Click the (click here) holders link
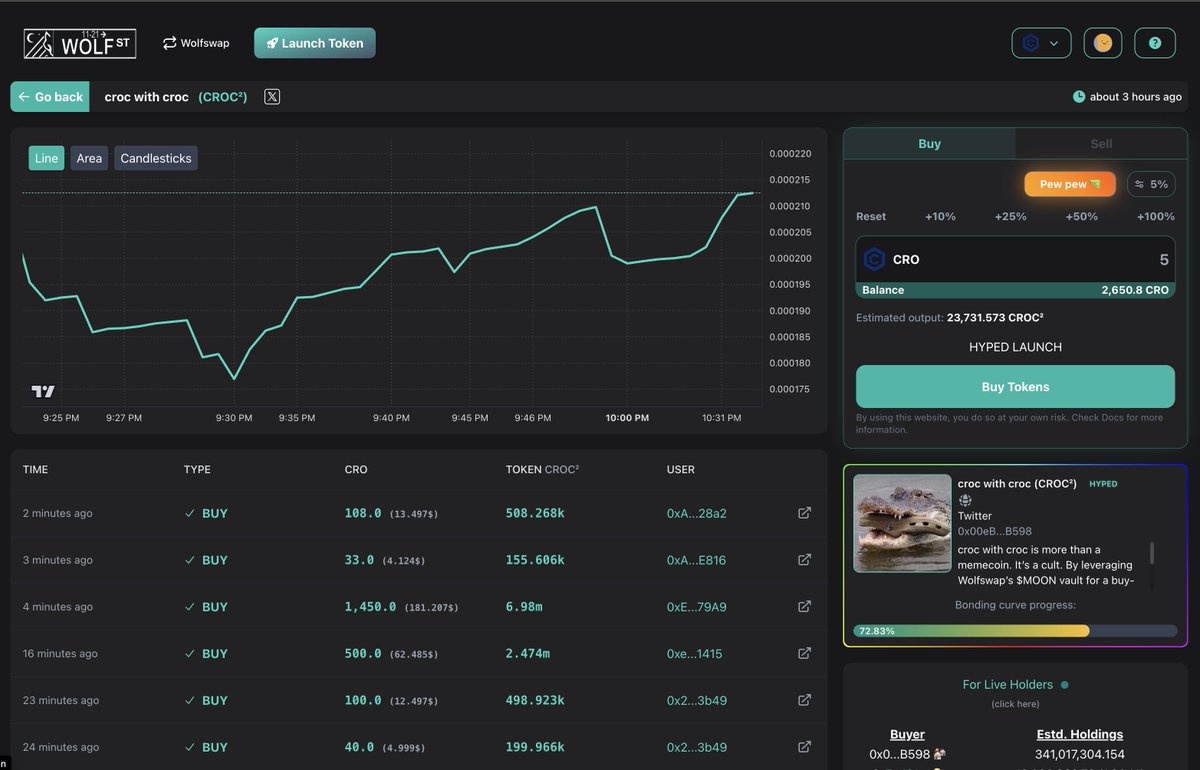 point(1015,704)
